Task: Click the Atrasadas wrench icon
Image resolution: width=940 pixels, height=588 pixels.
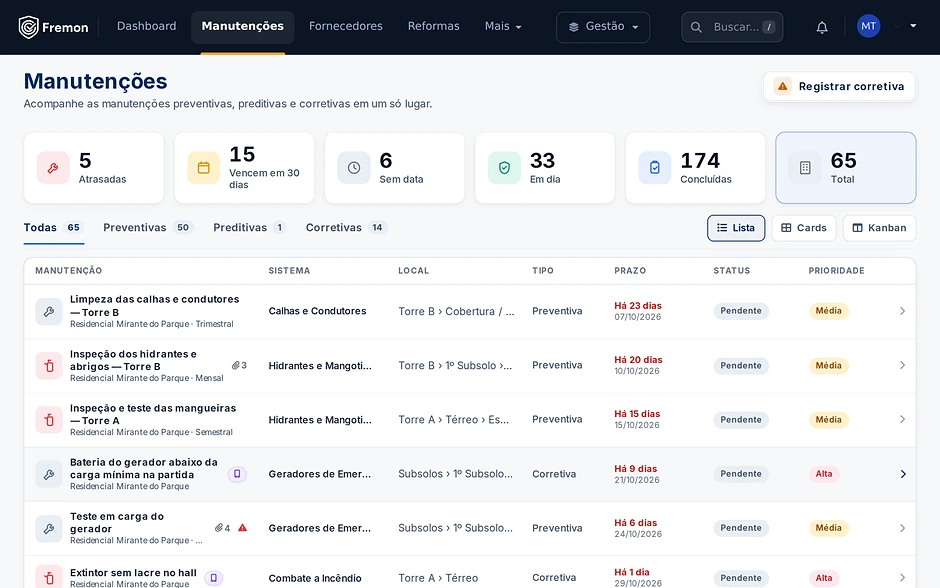Action: 53,168
